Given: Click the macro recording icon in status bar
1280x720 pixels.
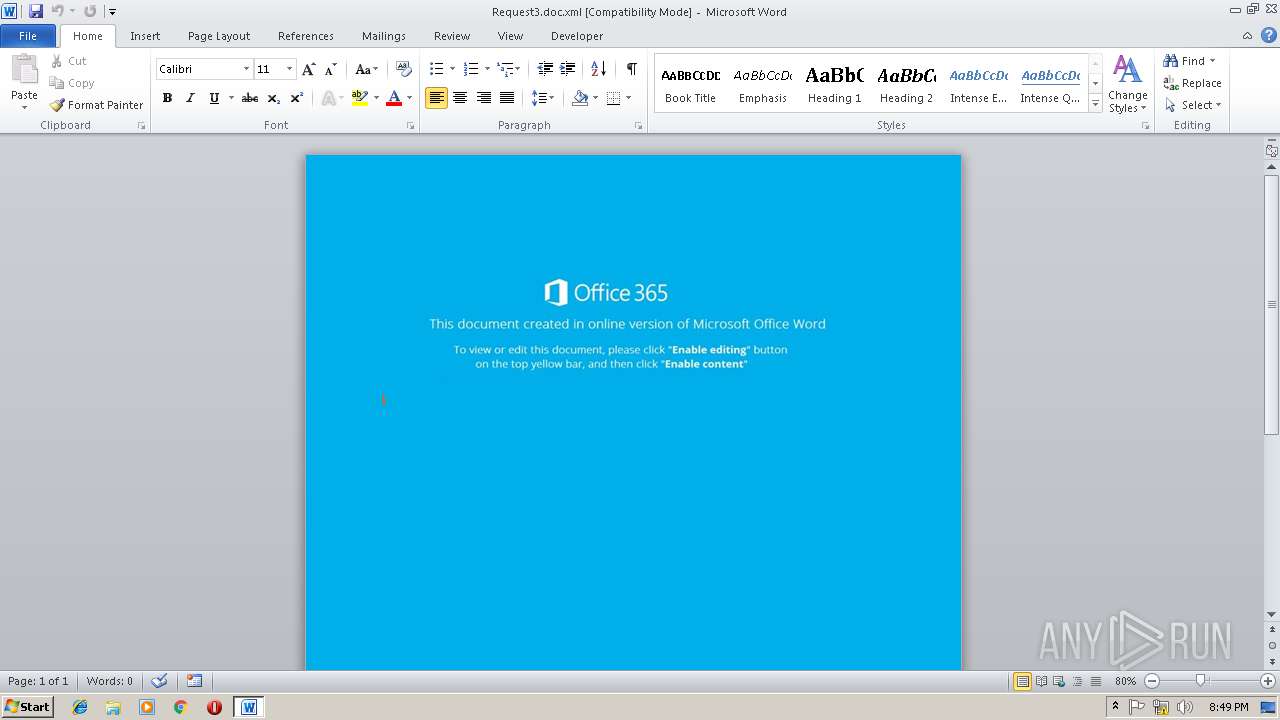Looking at the screenshot, I should click(194, 681).
